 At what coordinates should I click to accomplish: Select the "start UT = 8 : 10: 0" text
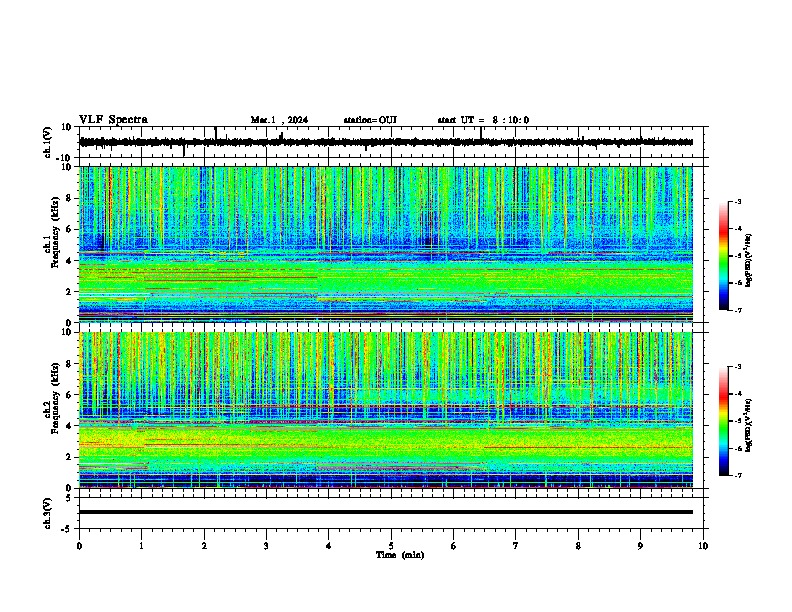click(483, 120)
